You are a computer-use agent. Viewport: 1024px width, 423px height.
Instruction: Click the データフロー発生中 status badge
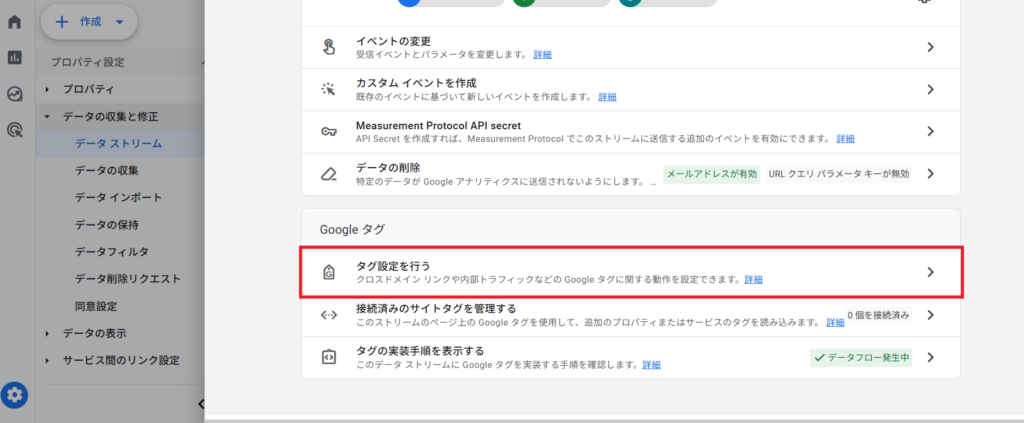click(861, 358)
